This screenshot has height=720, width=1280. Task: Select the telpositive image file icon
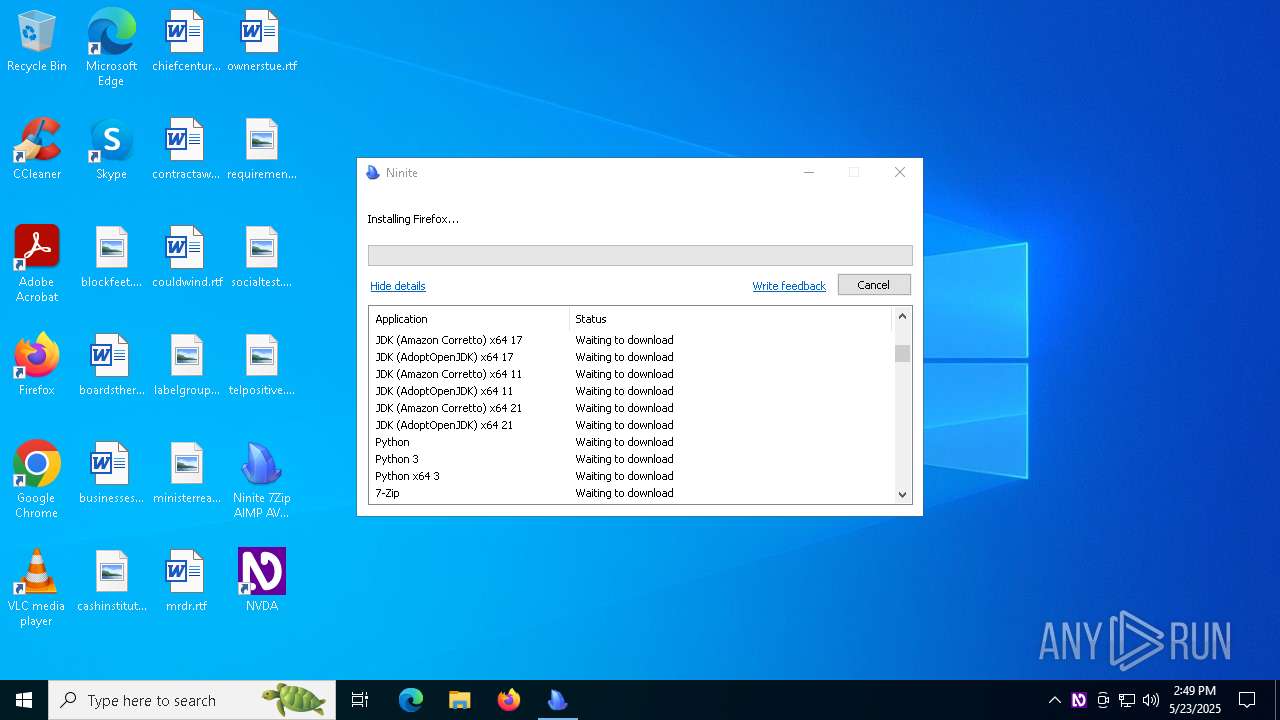click(262, 366)
